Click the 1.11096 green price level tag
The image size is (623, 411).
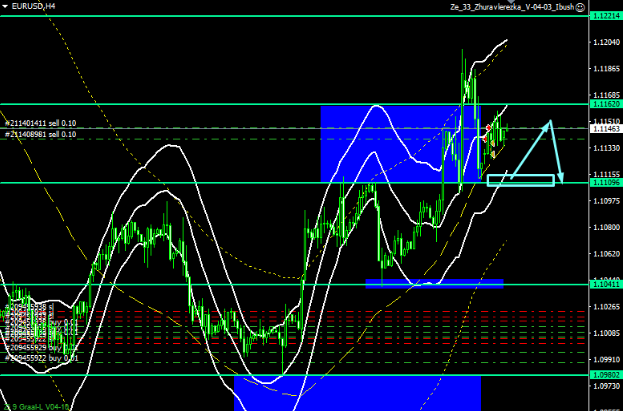point(604,183)
